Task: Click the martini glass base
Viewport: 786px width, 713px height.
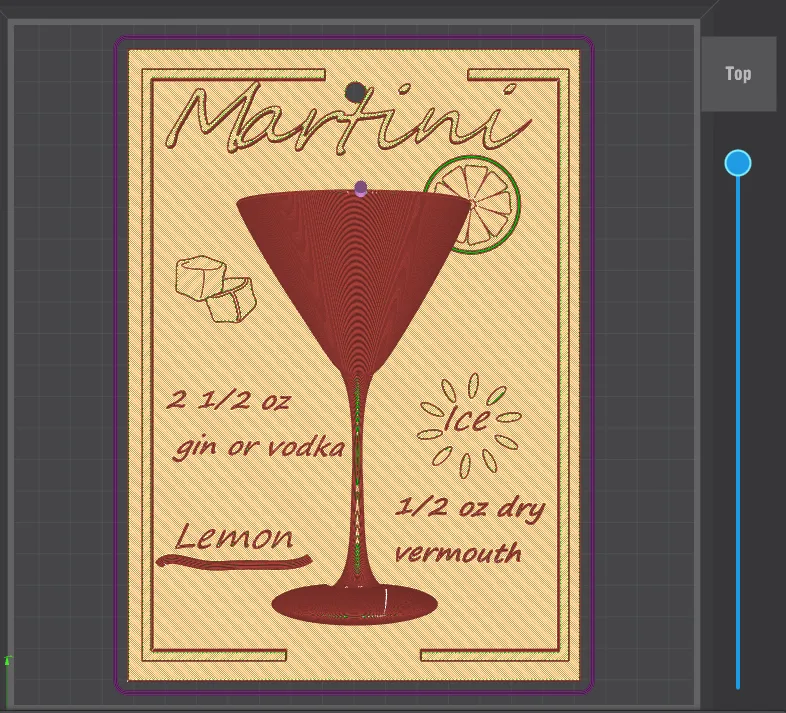Action: [x=355, y=603]
